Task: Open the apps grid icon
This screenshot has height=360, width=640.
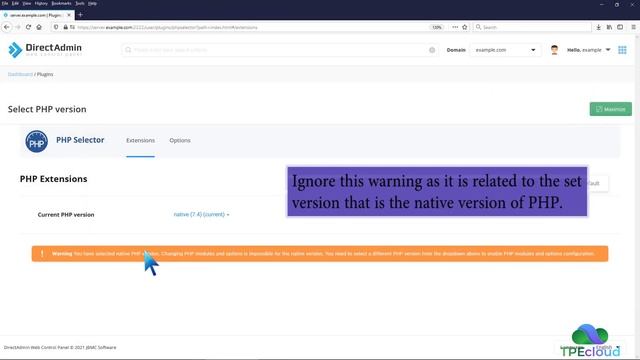Action: [x=622, y=50]
